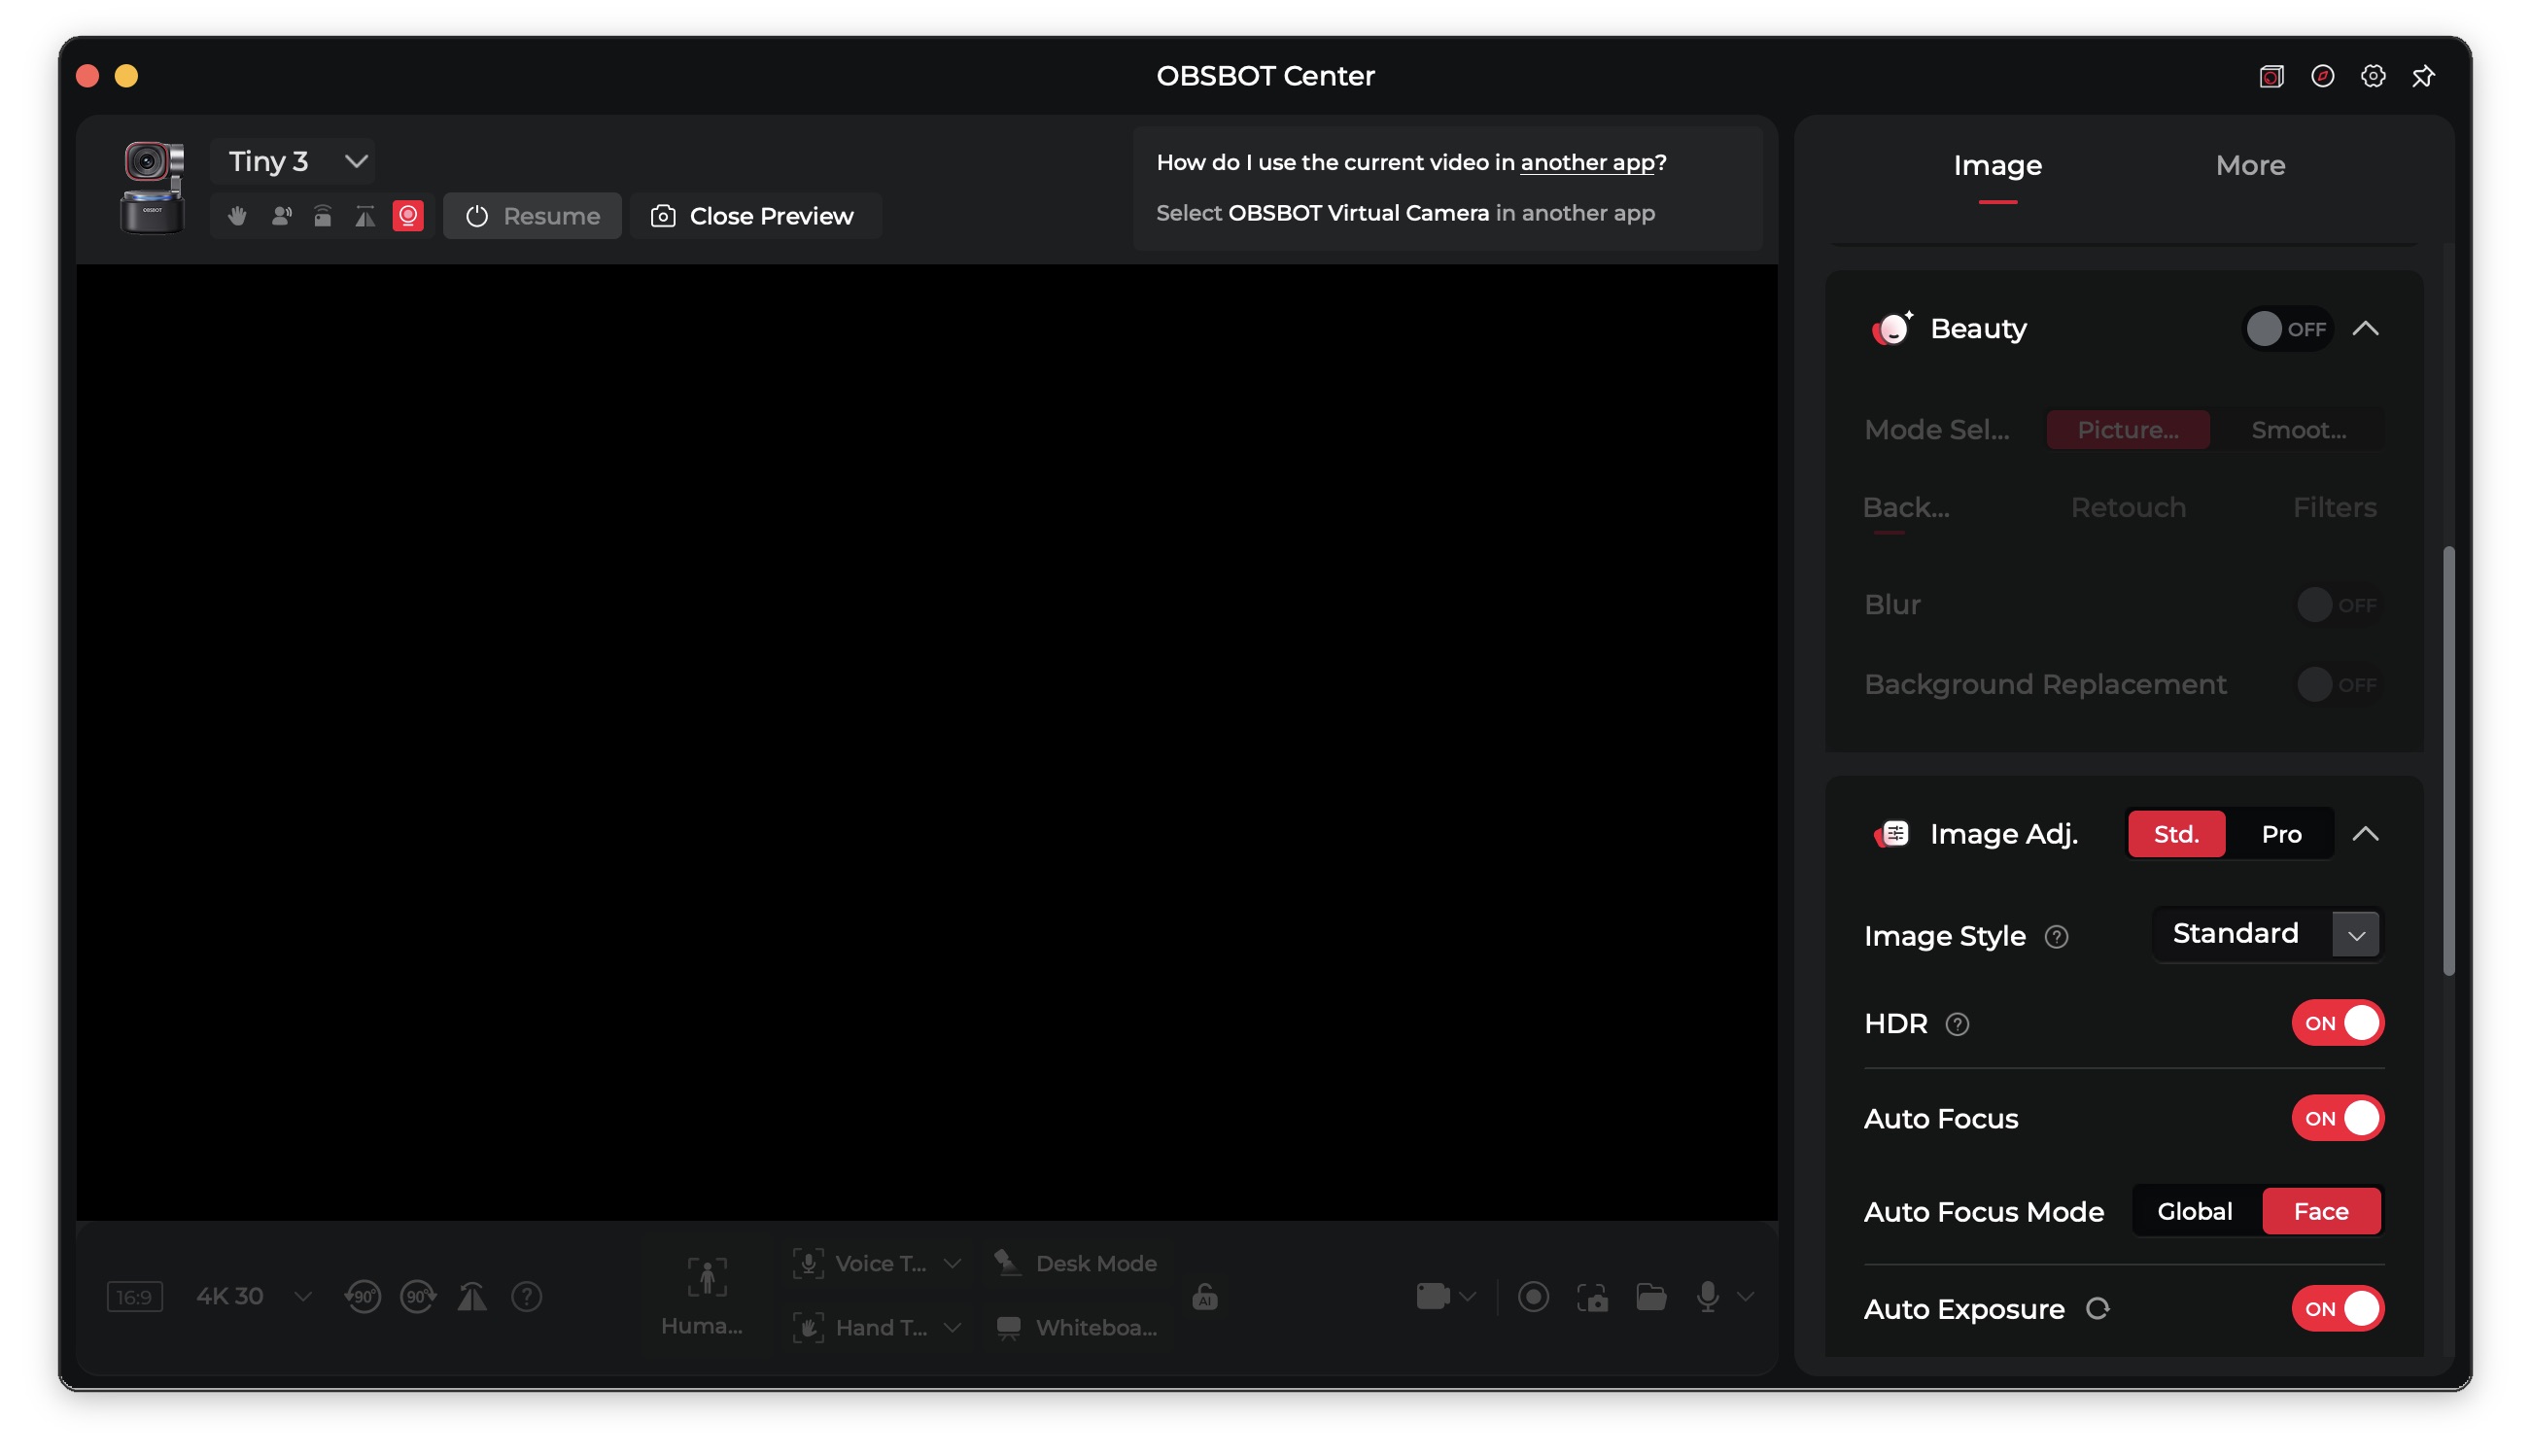The image size is (2531, 1456).
Task: Open the 'another app' link
Action: (x=1587, y=162)
